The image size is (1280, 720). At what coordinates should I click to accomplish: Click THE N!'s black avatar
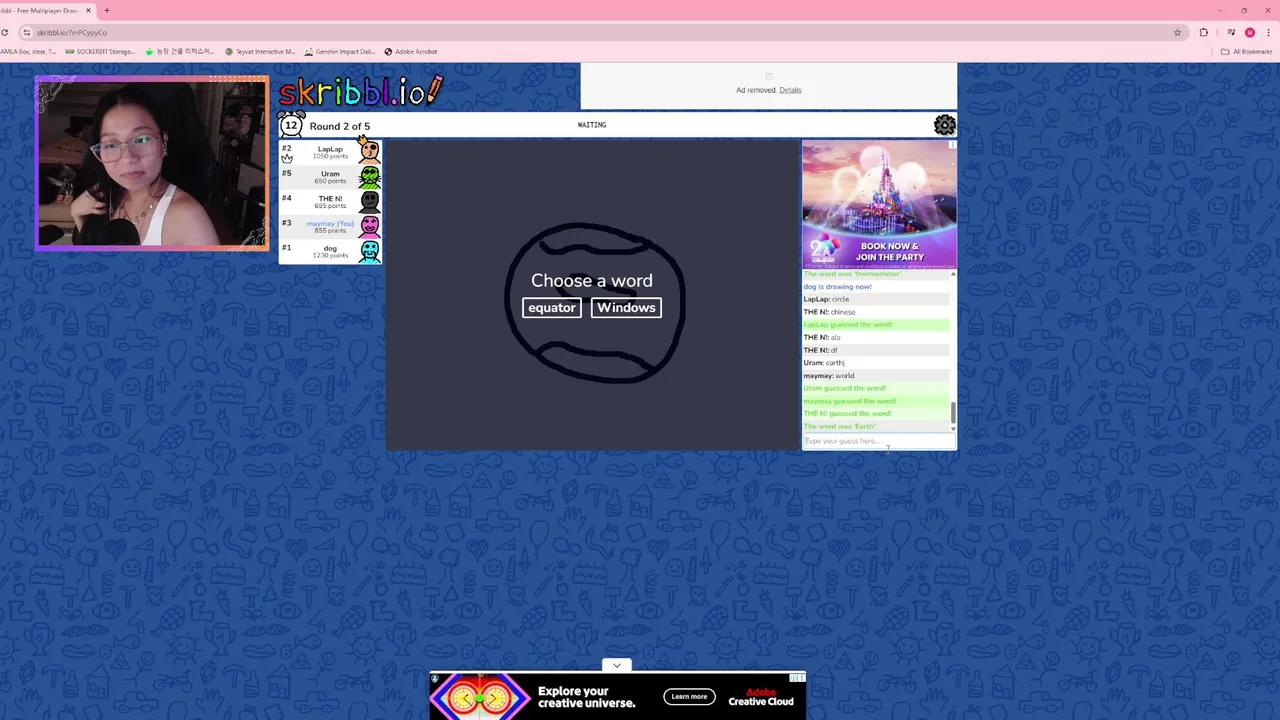pos(370,202)
